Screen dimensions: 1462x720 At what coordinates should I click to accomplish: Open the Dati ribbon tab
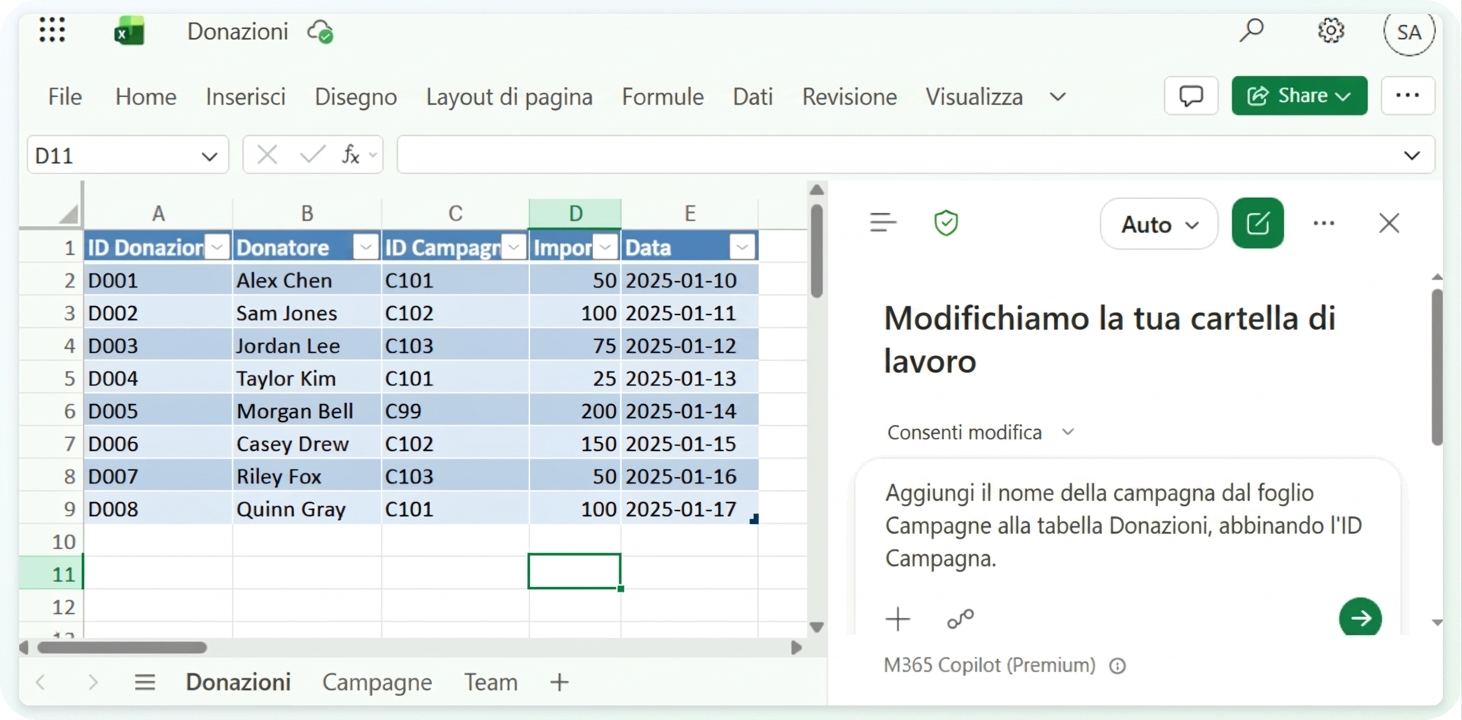tap(753, 97)
